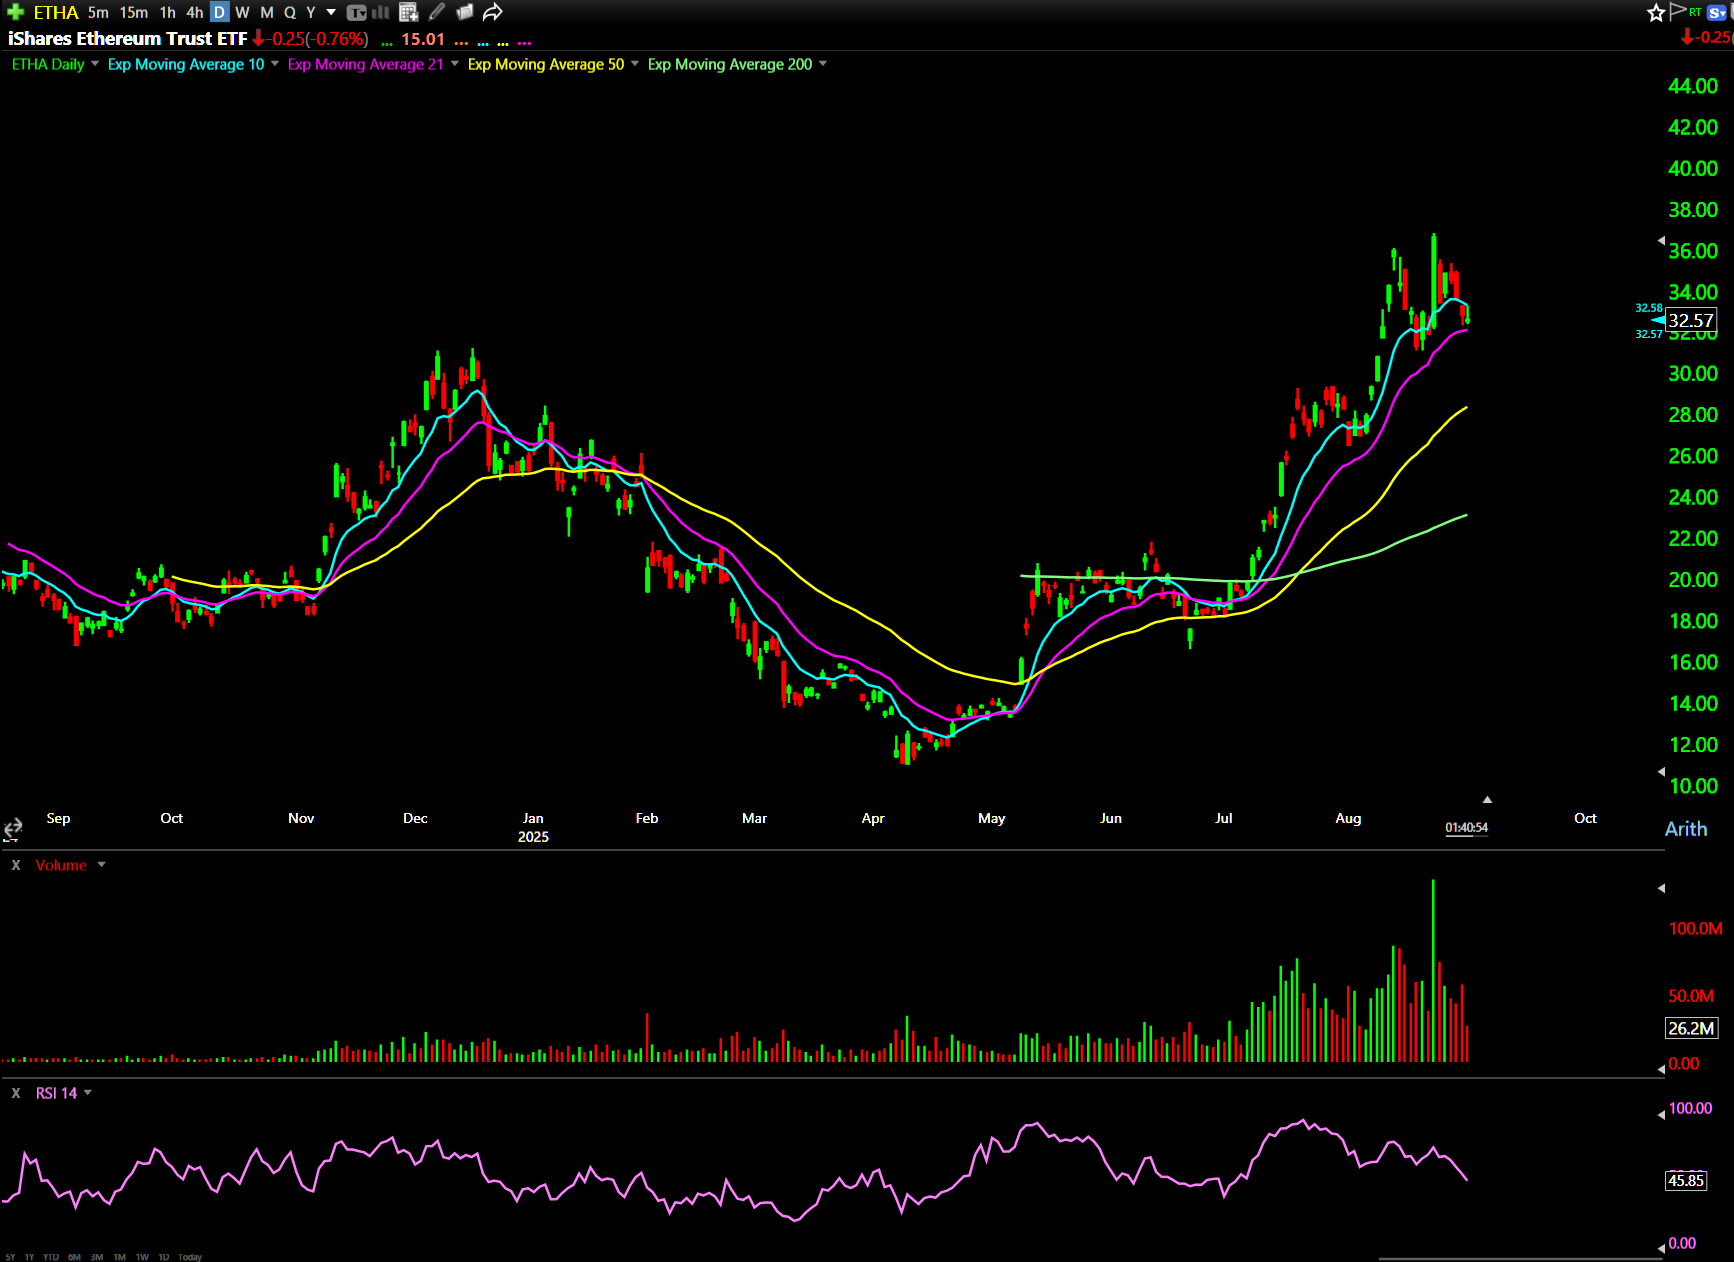
Task: Click the ETHA ticker symbol field
Action: point(56,12)
